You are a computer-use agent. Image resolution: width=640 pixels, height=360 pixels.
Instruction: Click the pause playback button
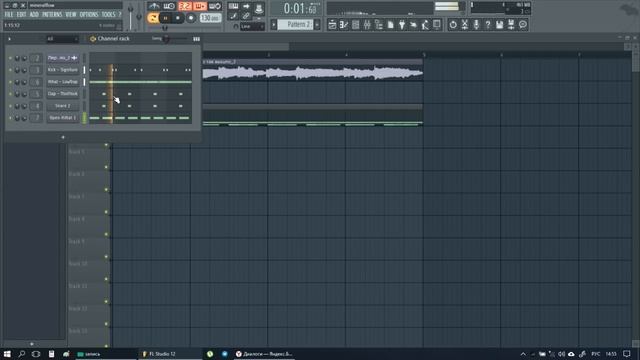[165, 18]
